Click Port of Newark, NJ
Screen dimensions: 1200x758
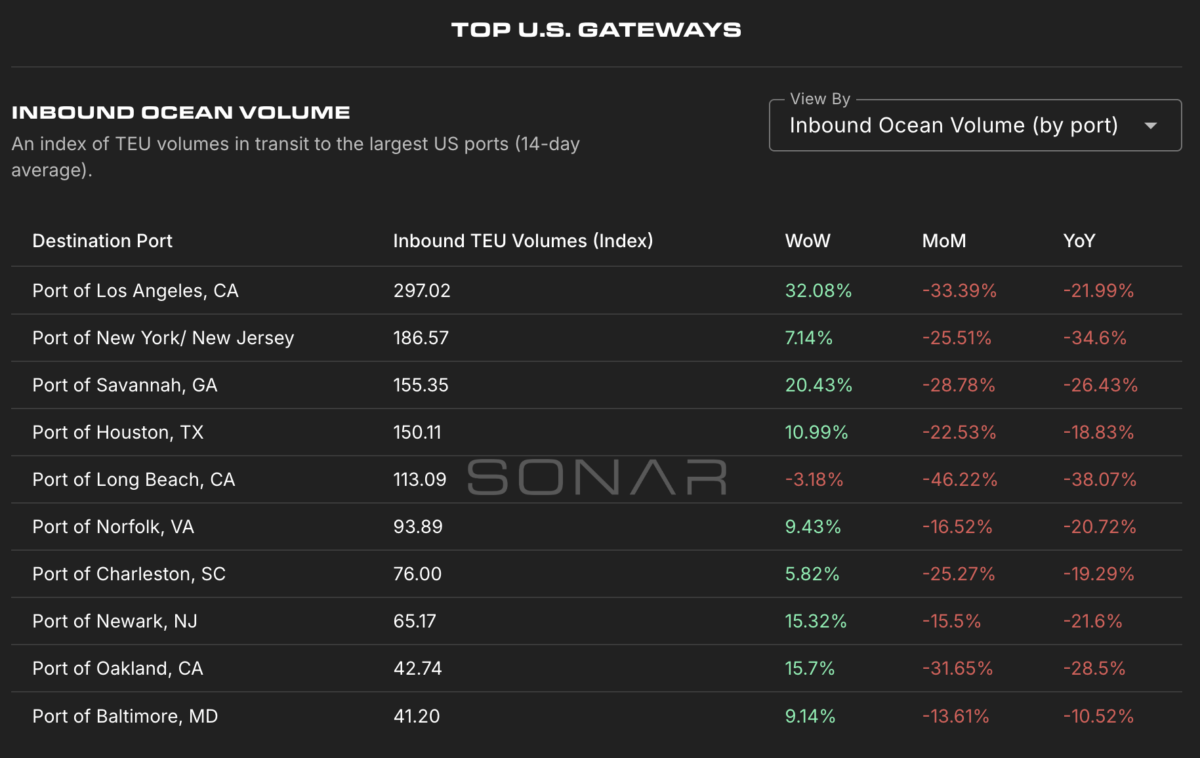click(x=114, y=621)
